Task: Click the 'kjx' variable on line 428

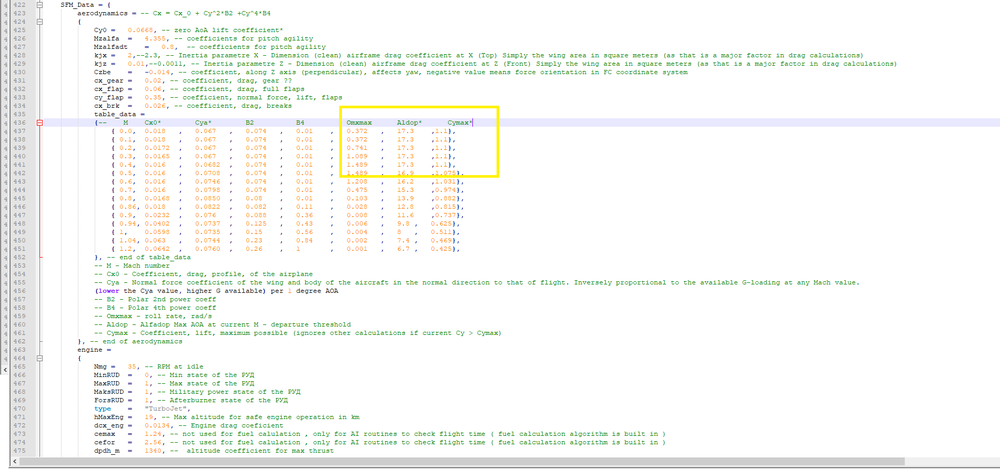Action: [99, 56]
